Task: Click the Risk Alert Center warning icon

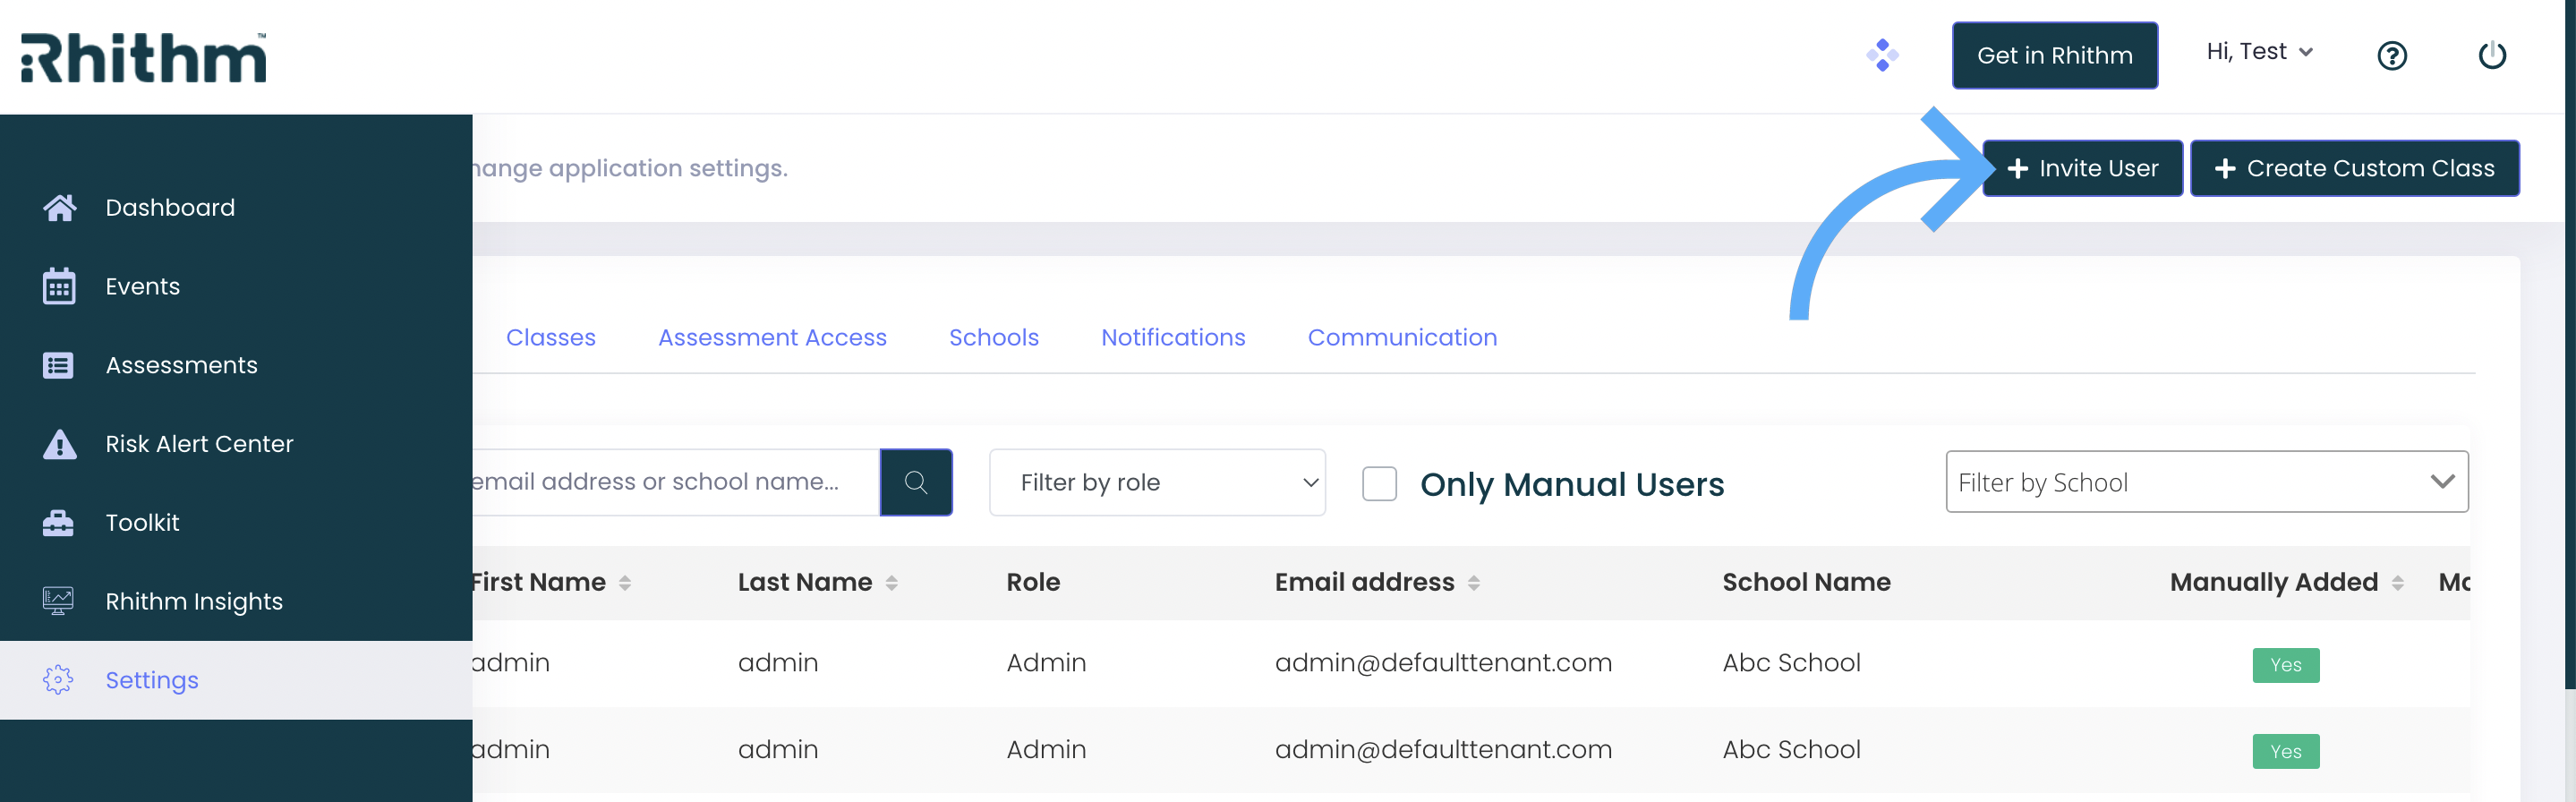Action: point(59,444)
